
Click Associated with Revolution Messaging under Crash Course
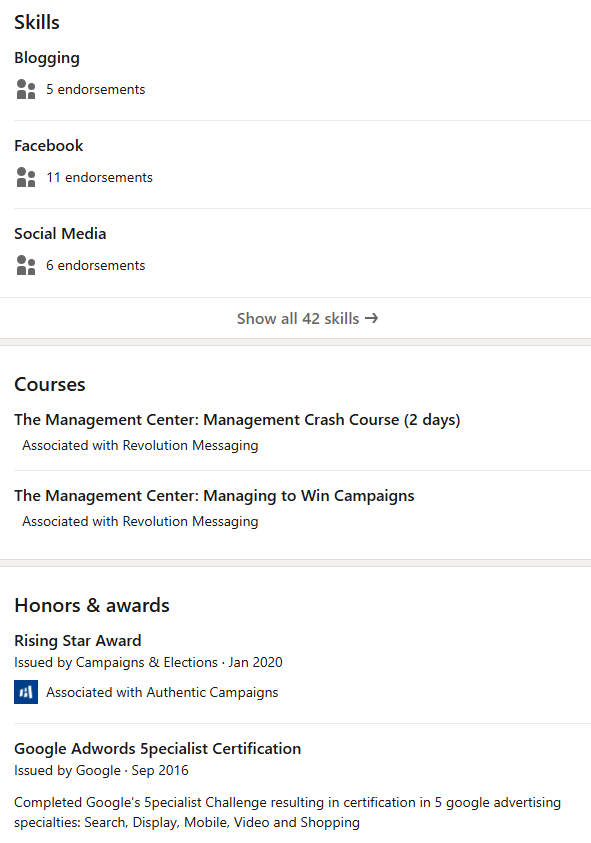click(140, 446)
